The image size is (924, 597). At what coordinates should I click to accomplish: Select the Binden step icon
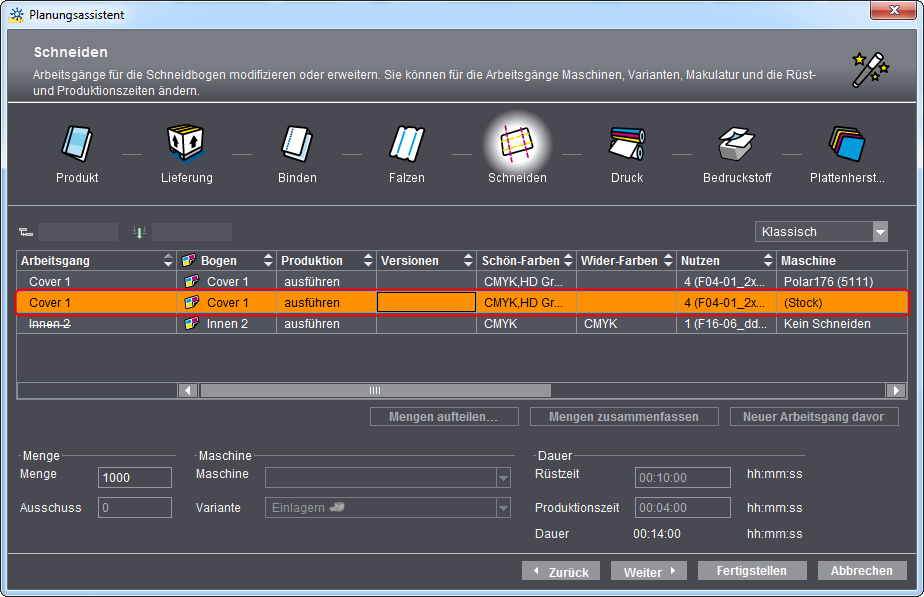297,143
